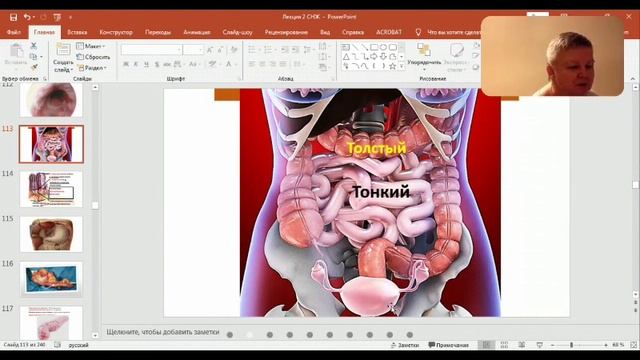Screen dimensions: 640x360
Task: Expand the shapes gallery with More arrow
Action: click(402, 66)
